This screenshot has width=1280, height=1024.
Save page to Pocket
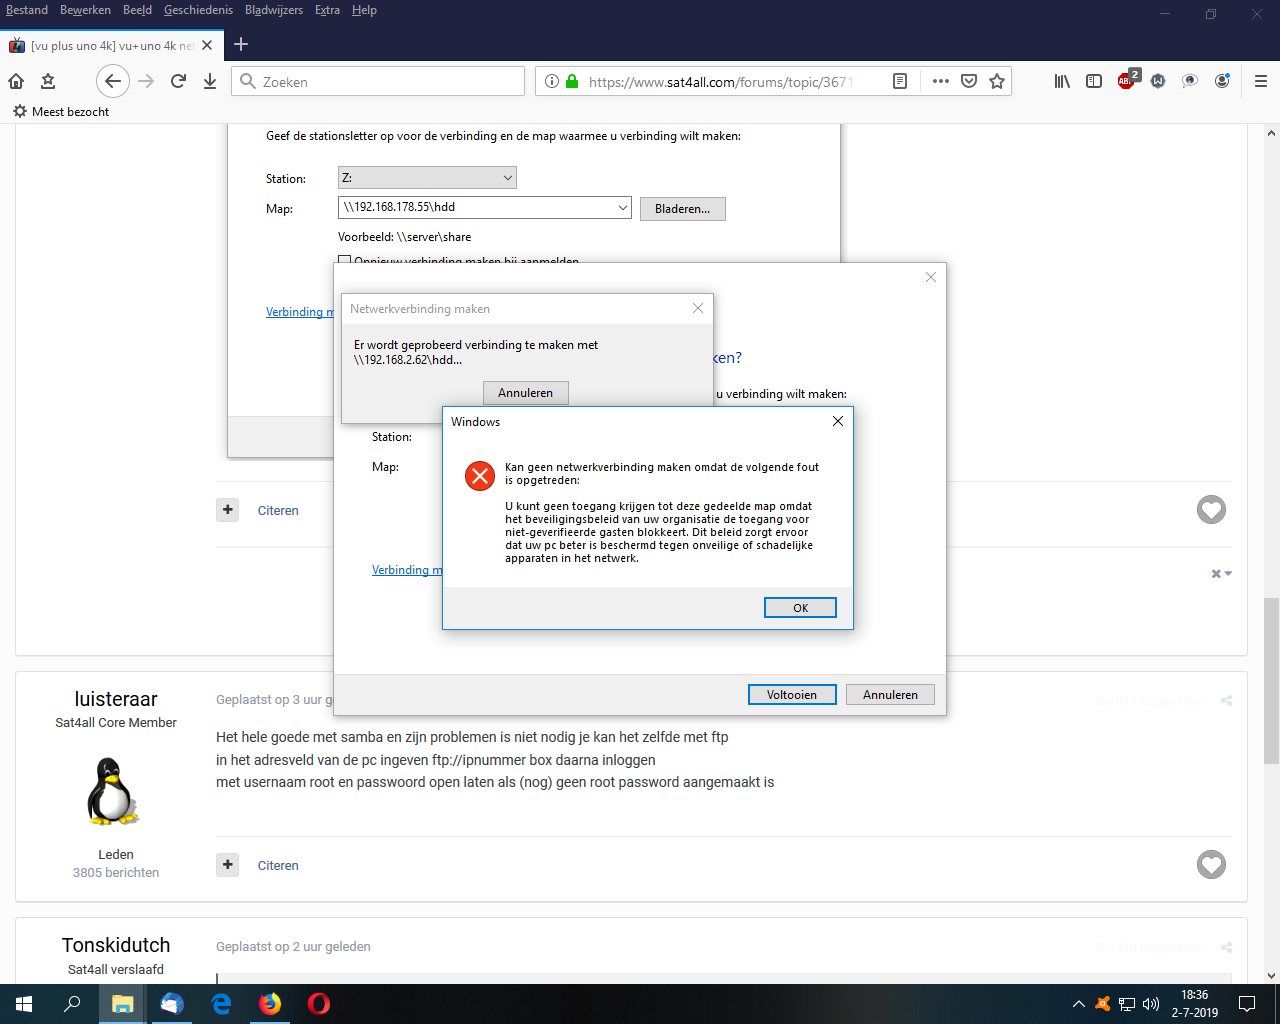[968, 82]
